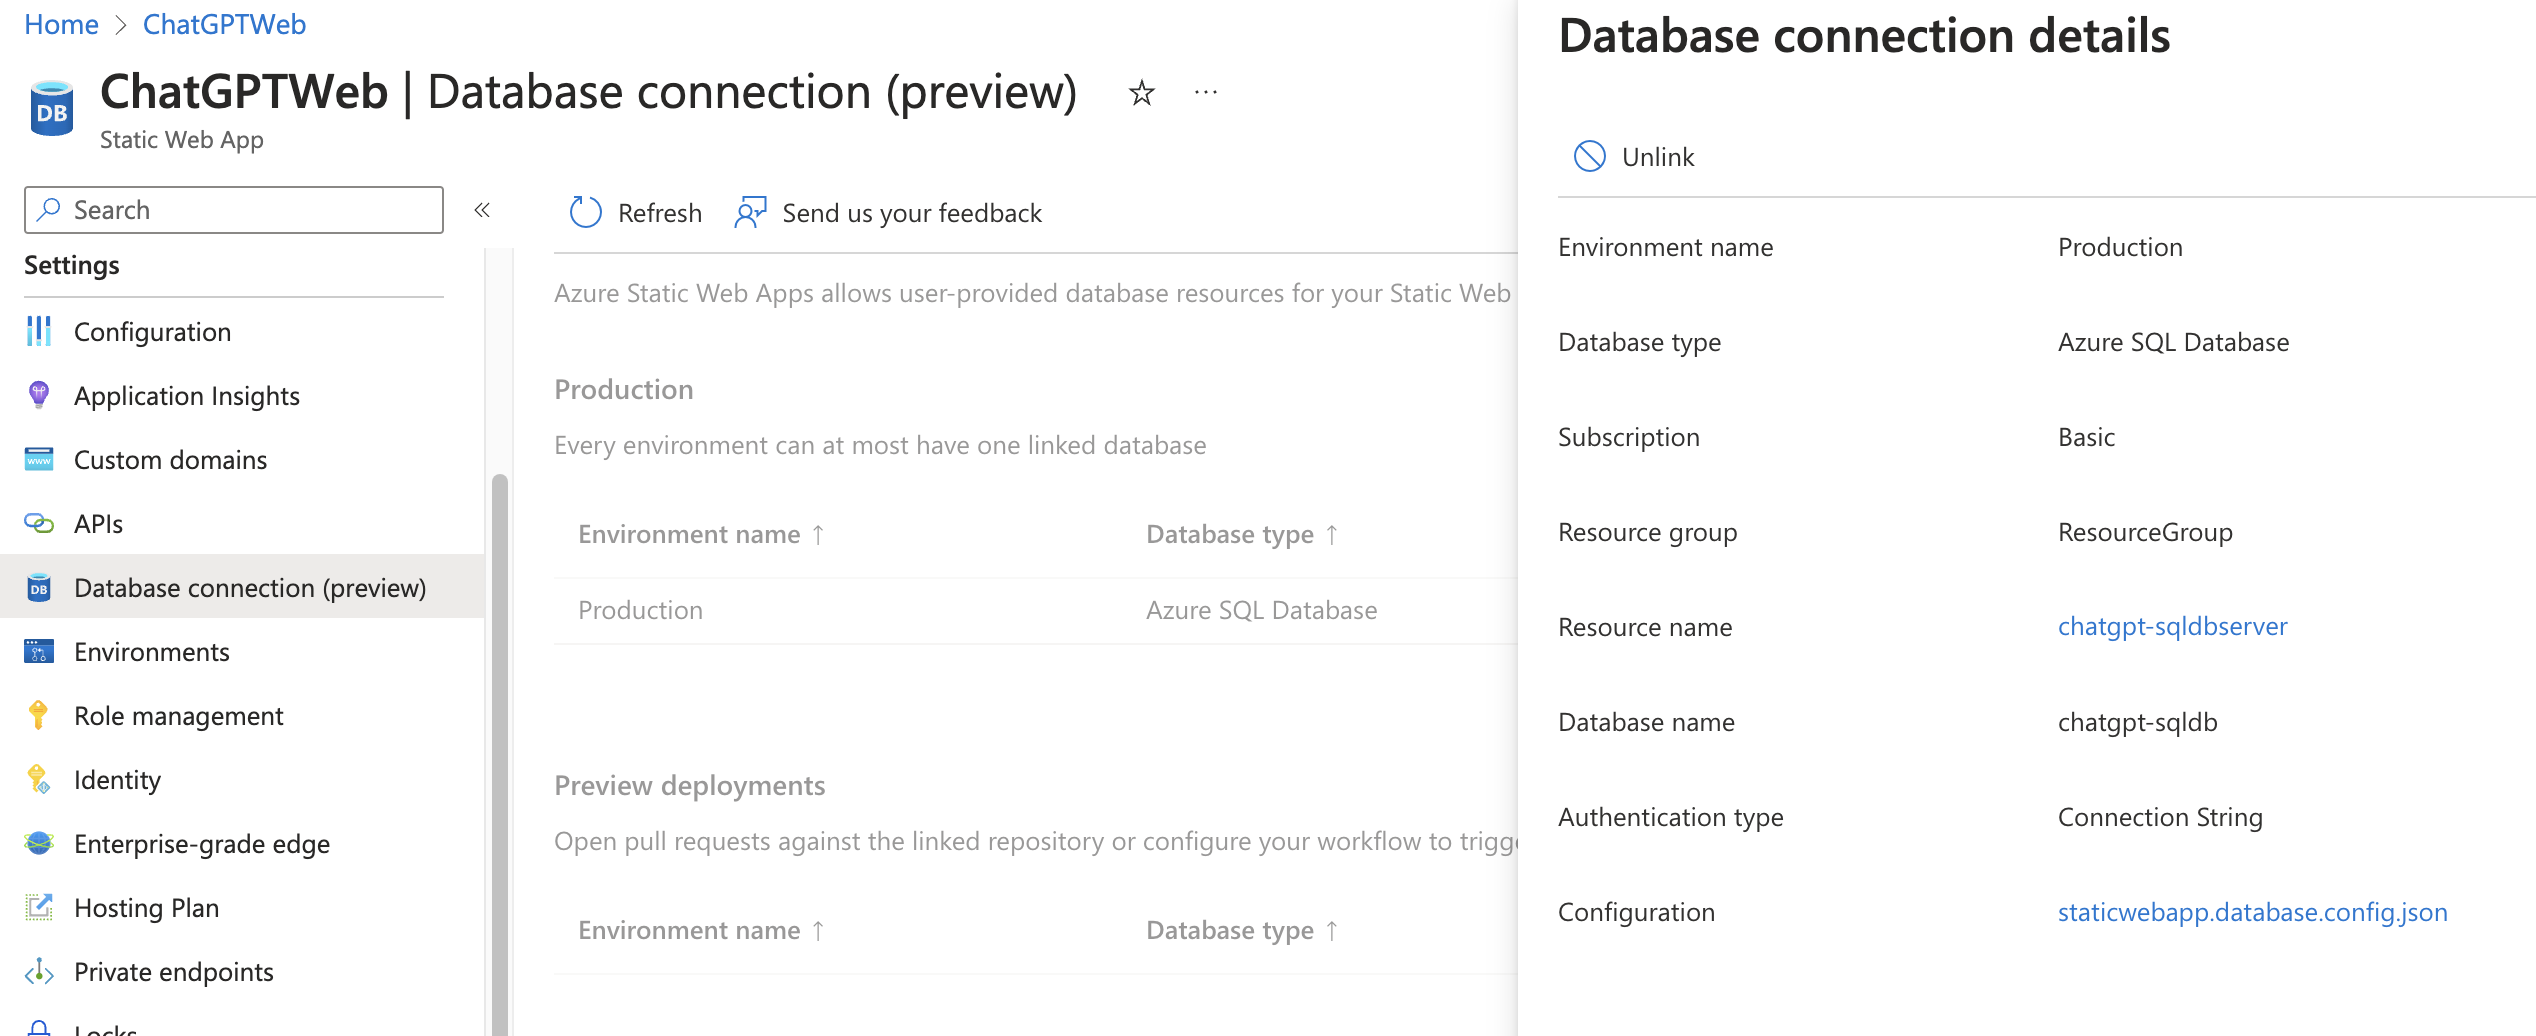This screenshot has height=1036, width=2536.
Task: Open Environments menu item
Action: (x=242, y=652)
